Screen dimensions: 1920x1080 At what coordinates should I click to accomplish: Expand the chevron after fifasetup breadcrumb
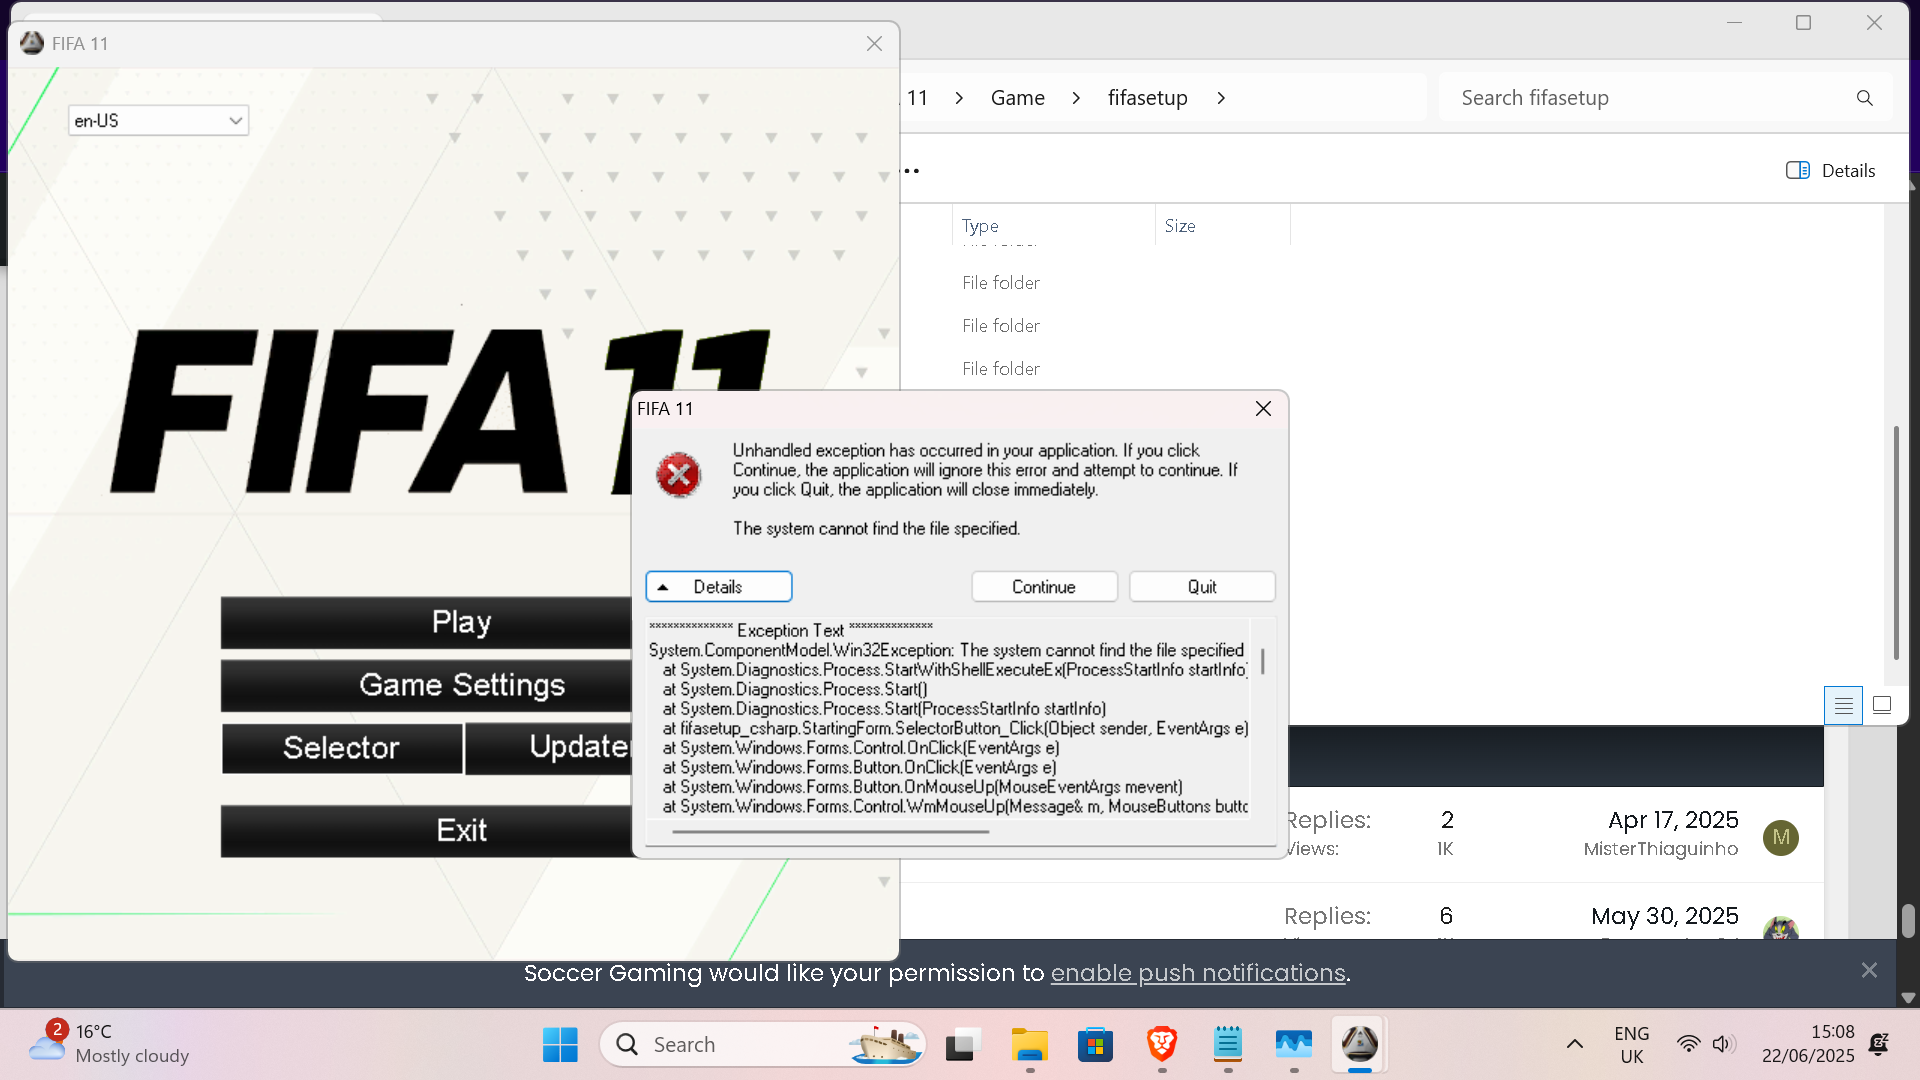click(1221, 98)
